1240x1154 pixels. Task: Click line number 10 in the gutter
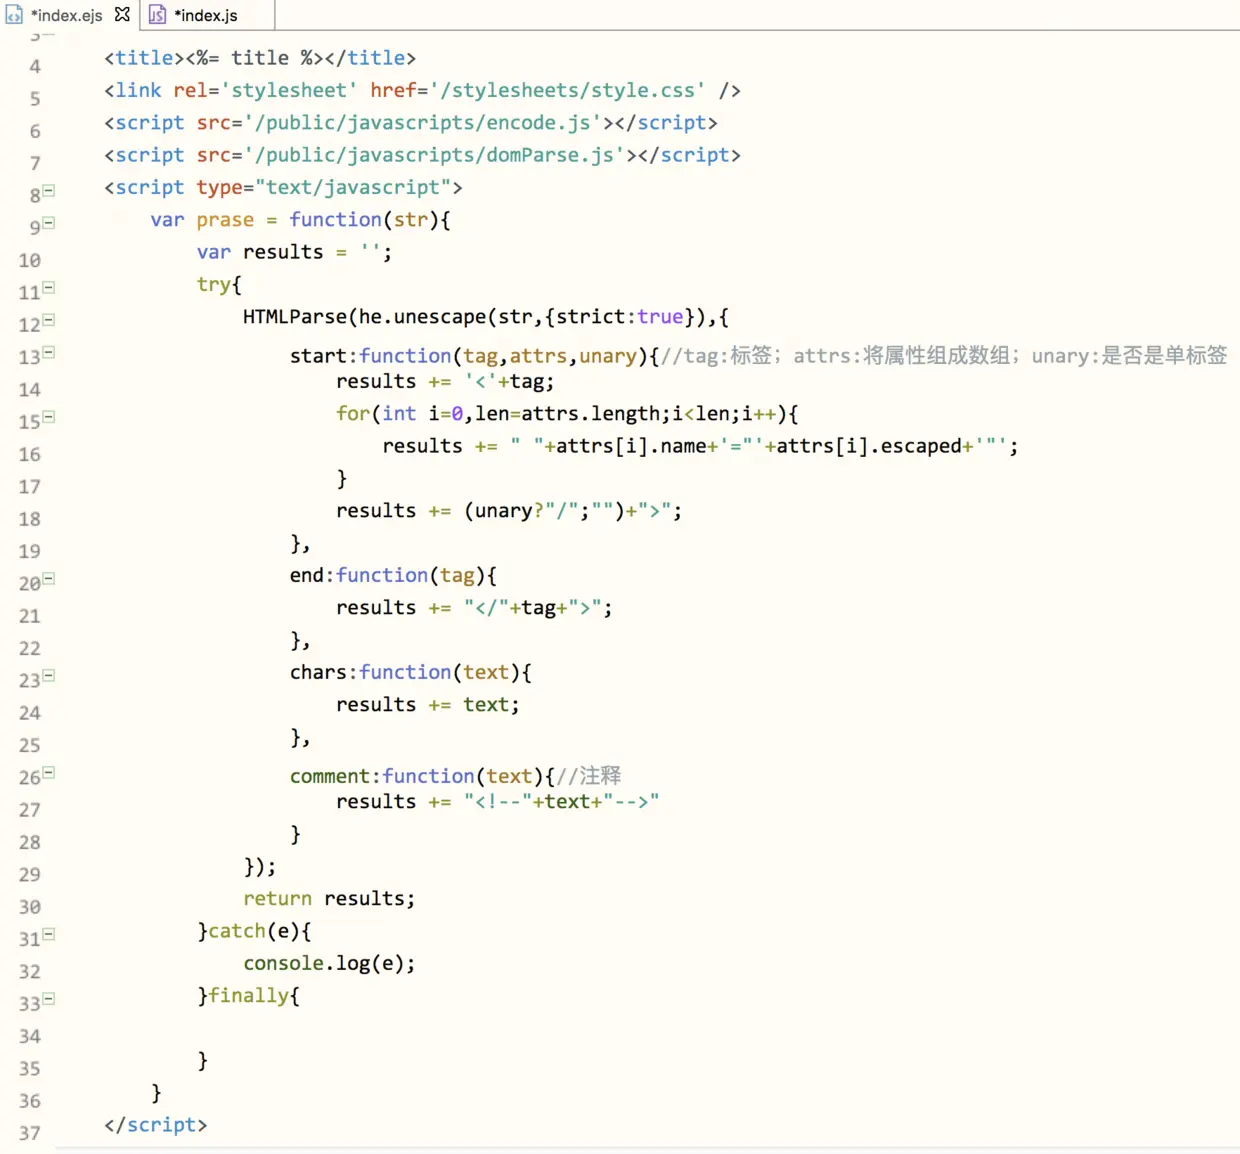coord(30,261)
